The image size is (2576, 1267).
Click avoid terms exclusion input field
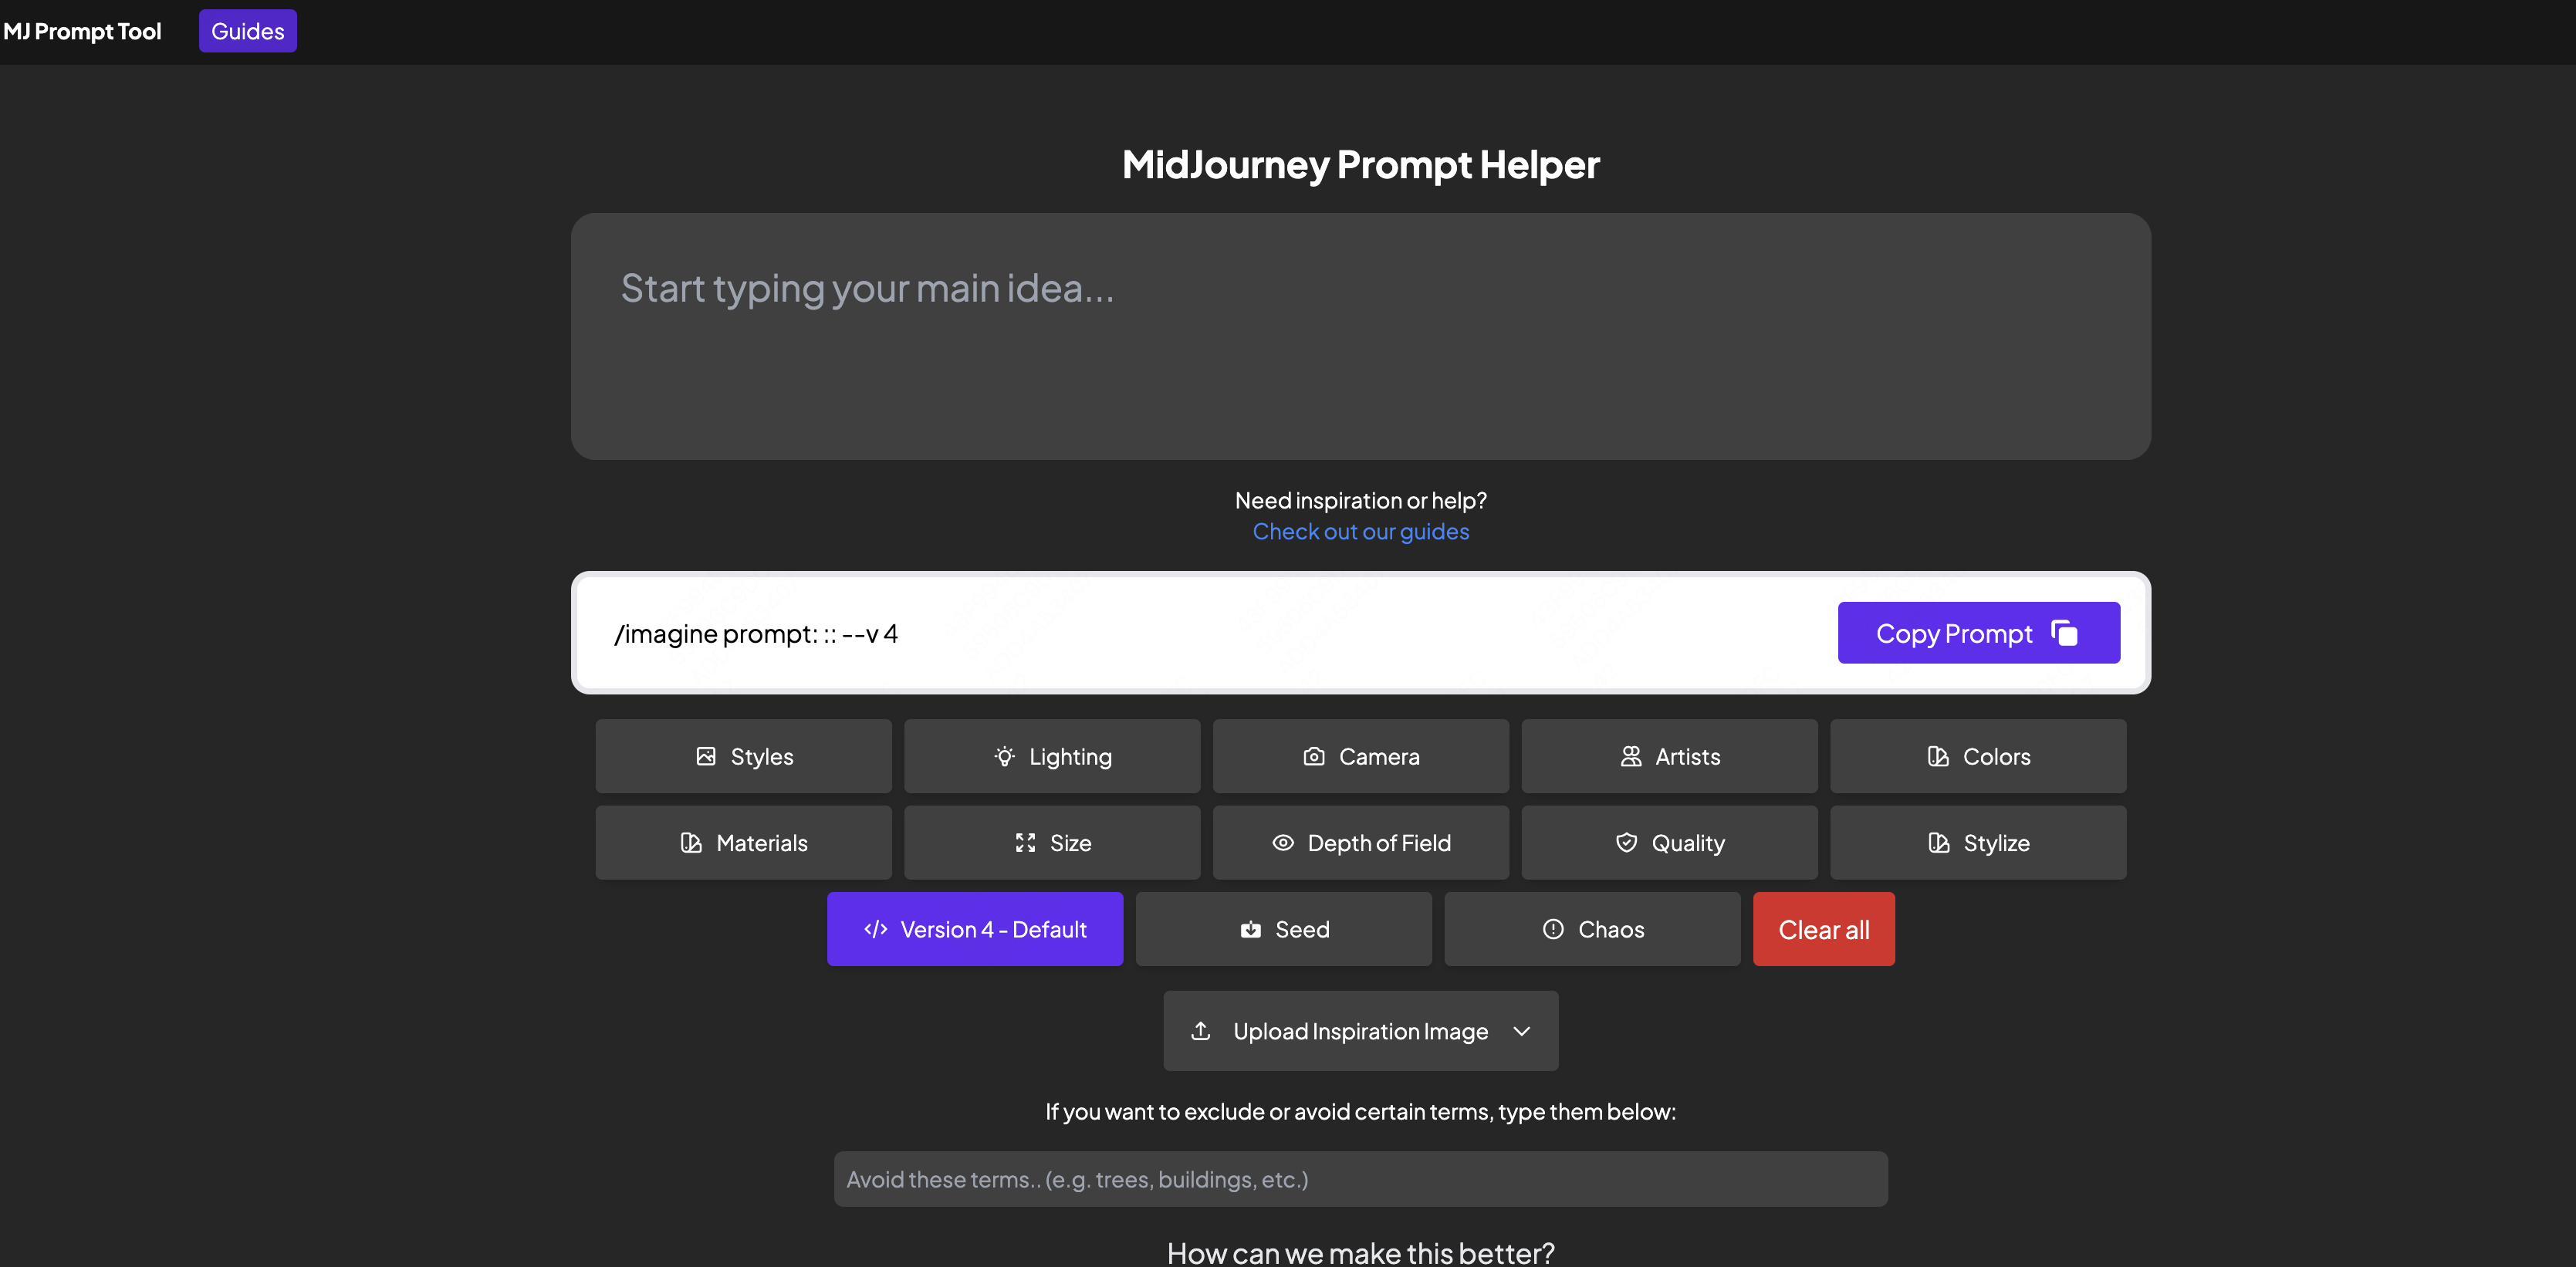click(1361, 1177)
